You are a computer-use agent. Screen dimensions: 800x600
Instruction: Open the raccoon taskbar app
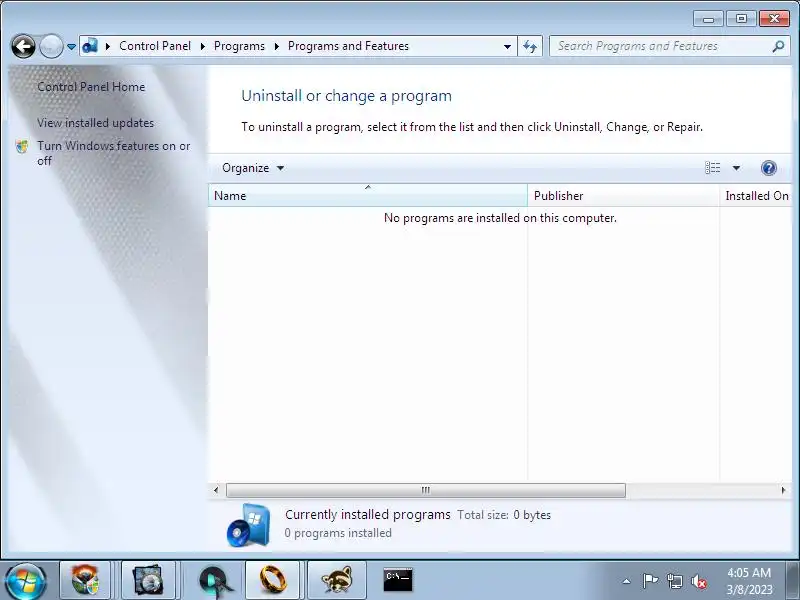coord(337,580)
